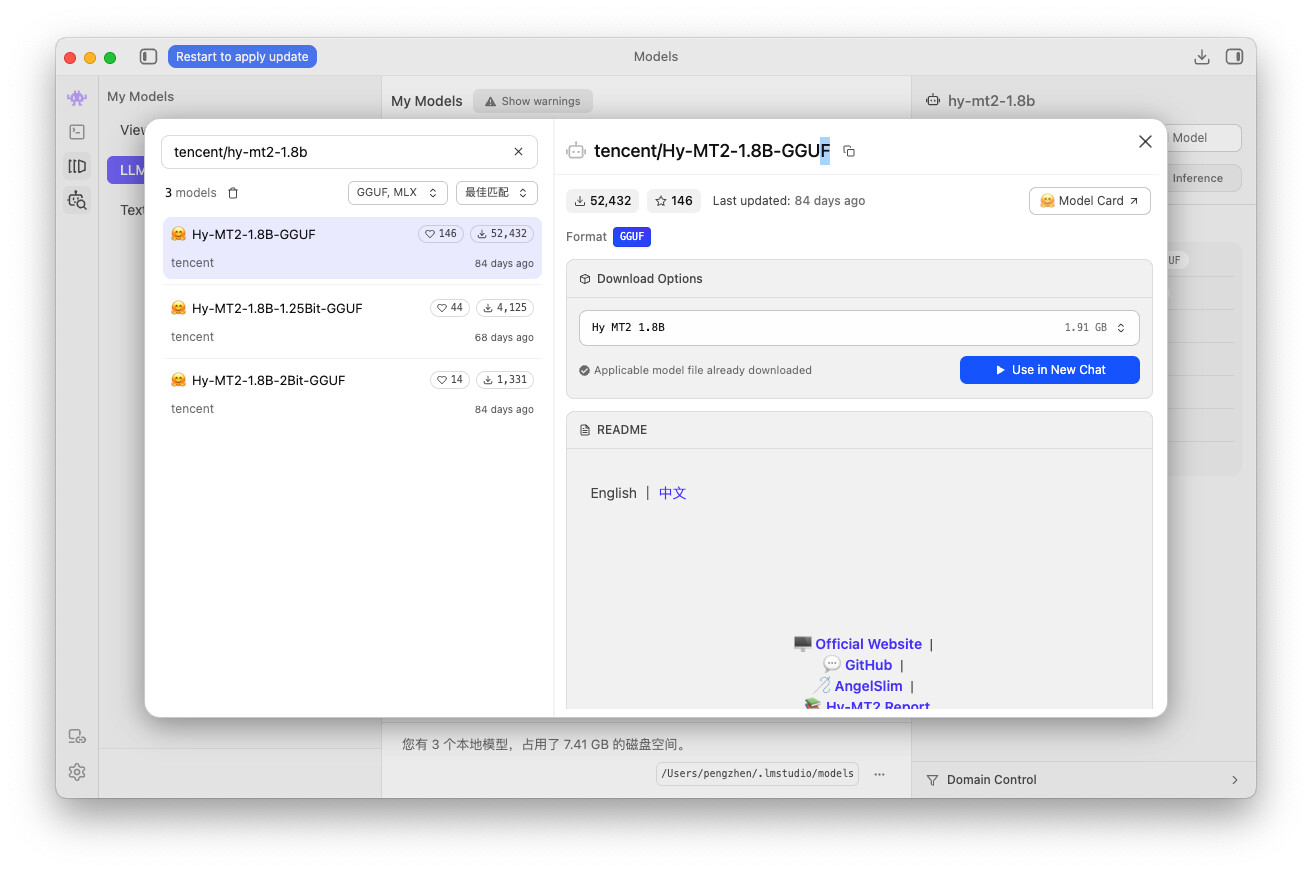Open app settings via the gear icon
The width and height of the screenshot is (1312, 872).
tap(77, 772)
